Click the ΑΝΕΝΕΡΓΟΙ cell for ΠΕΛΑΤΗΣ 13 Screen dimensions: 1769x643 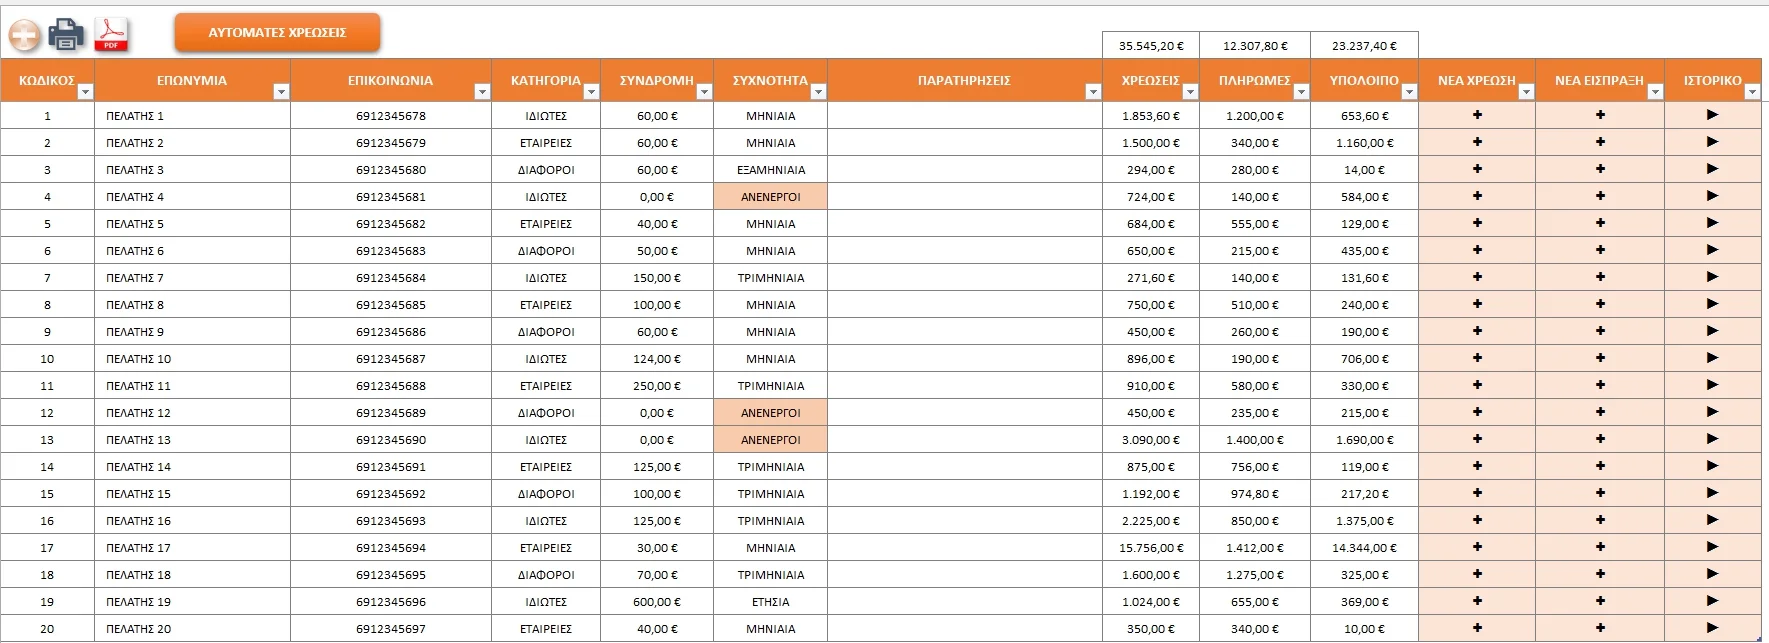pos(771,440)
